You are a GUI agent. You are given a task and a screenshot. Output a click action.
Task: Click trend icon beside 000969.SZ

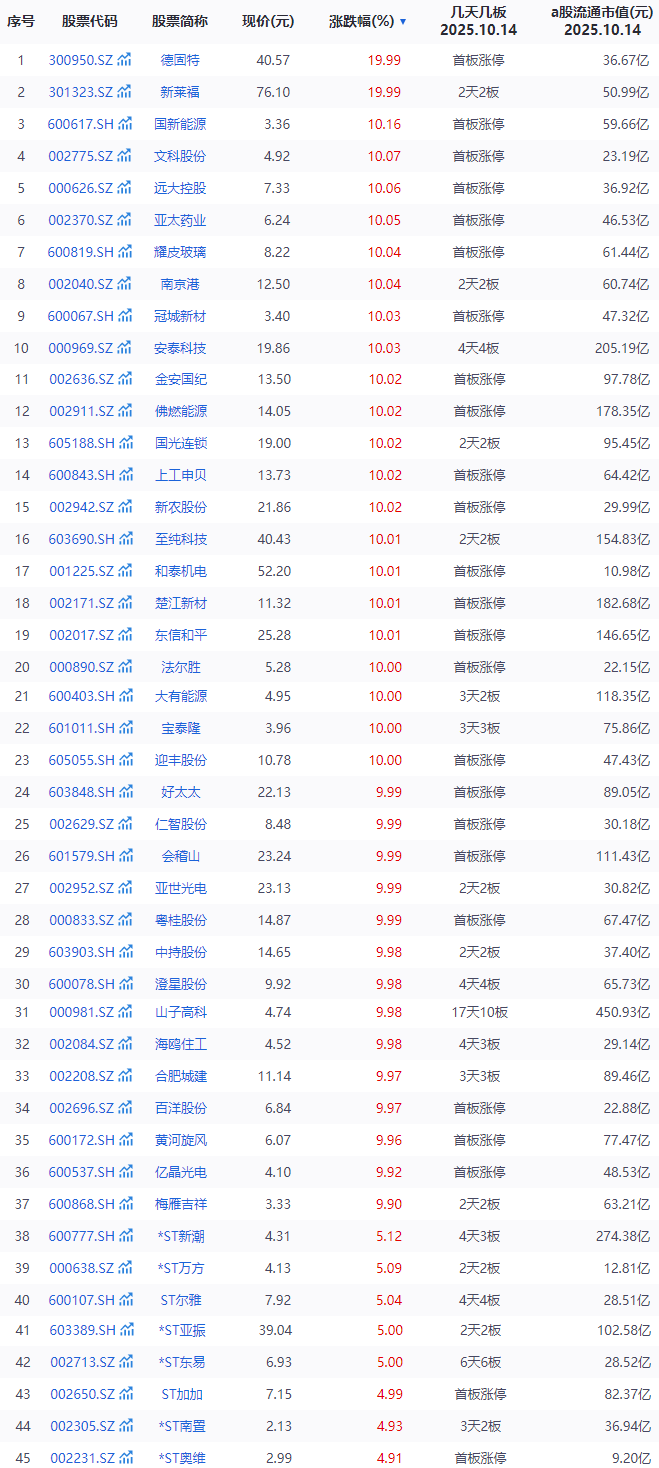pyautogui.click(x=125, y=348)
